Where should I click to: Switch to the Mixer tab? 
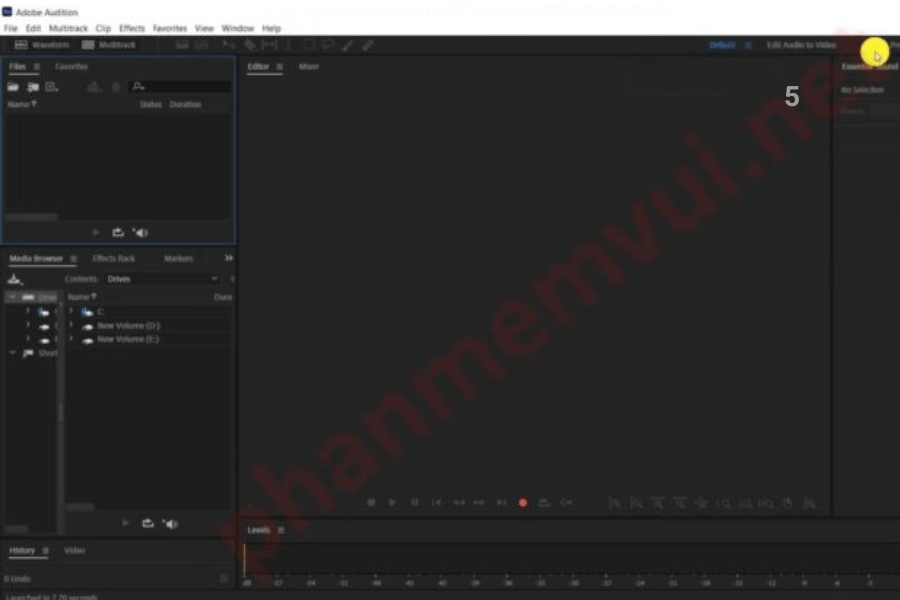coord(308,67)
